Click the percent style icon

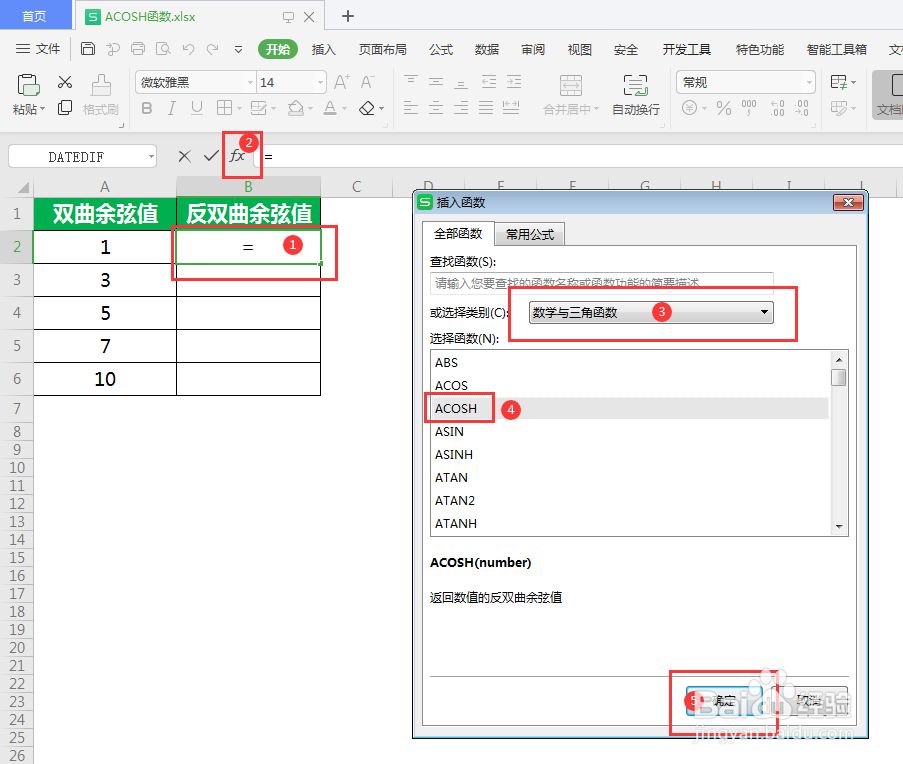click(x=724, y=108)
